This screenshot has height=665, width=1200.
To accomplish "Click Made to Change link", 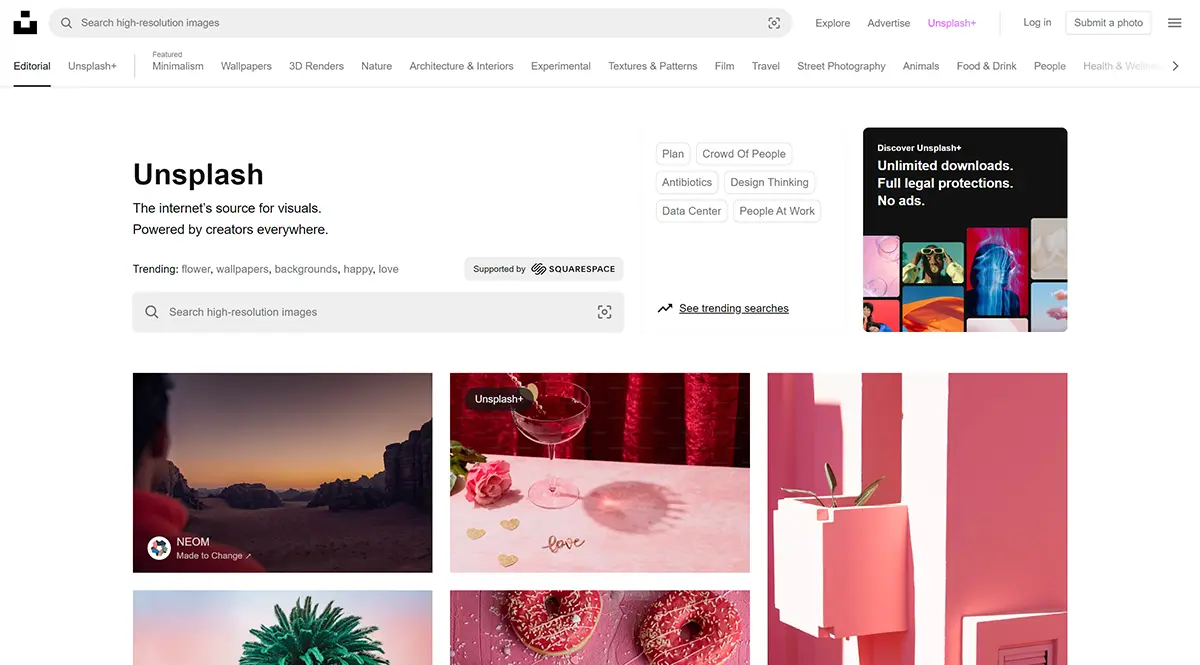I will [214, 556].
